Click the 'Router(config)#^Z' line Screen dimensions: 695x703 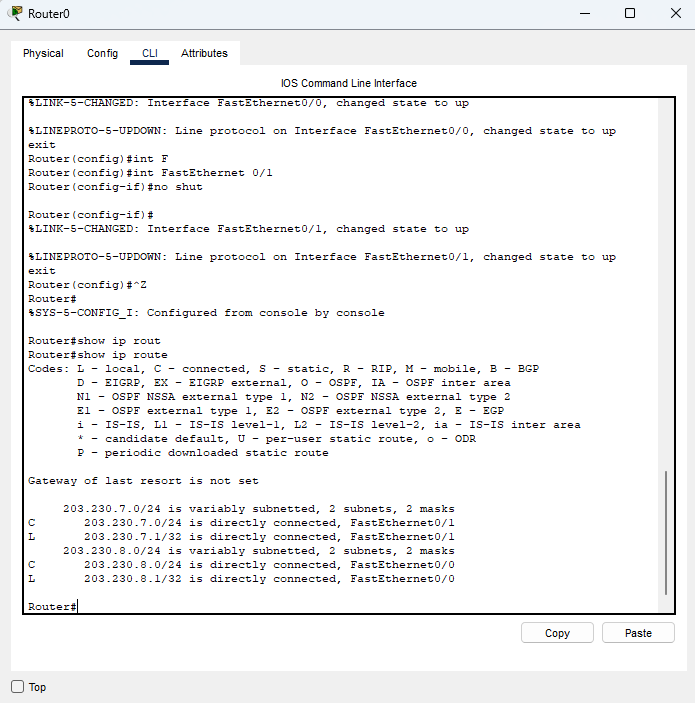(x=87, y=285)
